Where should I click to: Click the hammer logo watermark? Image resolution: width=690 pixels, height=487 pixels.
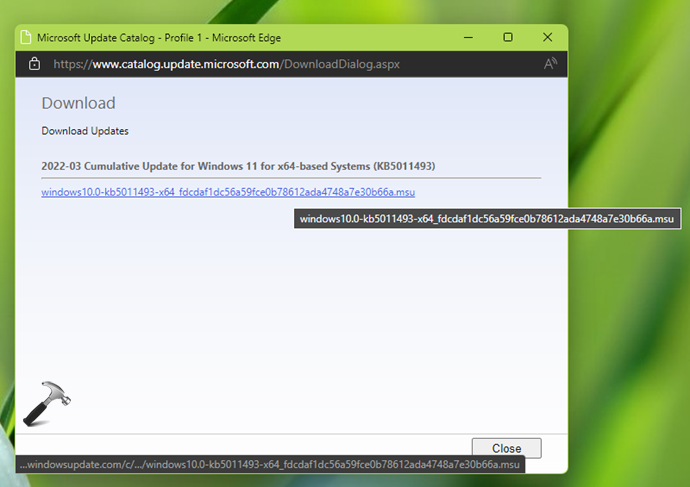point(53,404)
